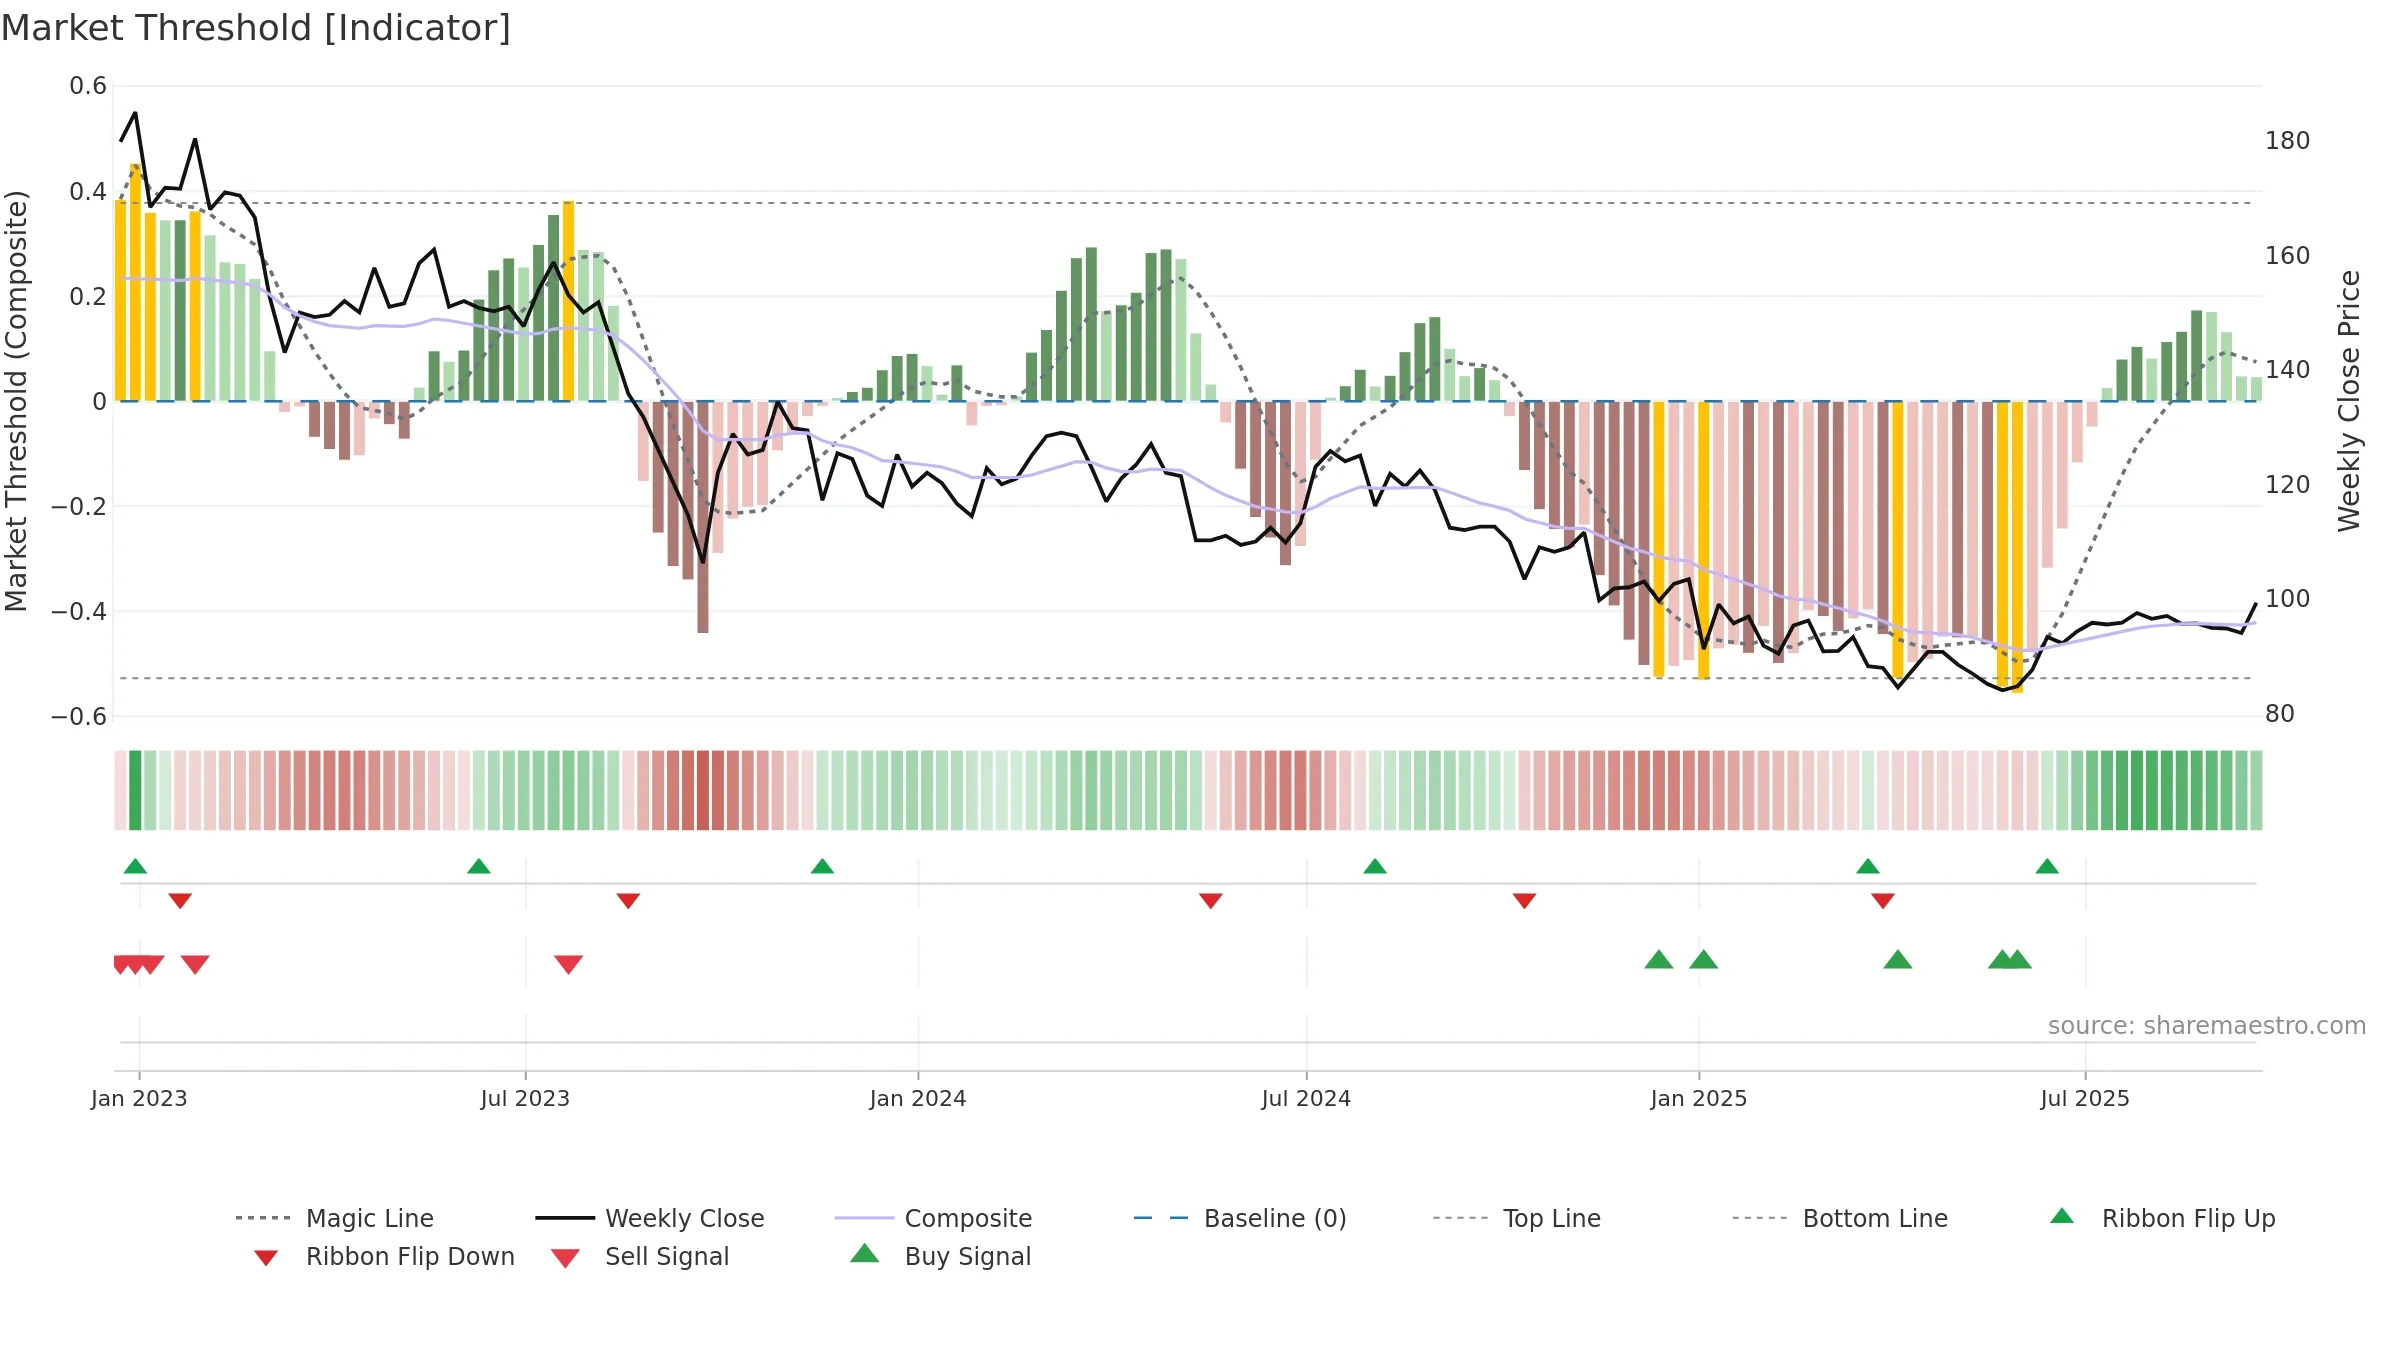This screenshot has width=2400, height=1350.
Task: Click the Jan 2025 x-axis label
Action: [1699, 1098]
